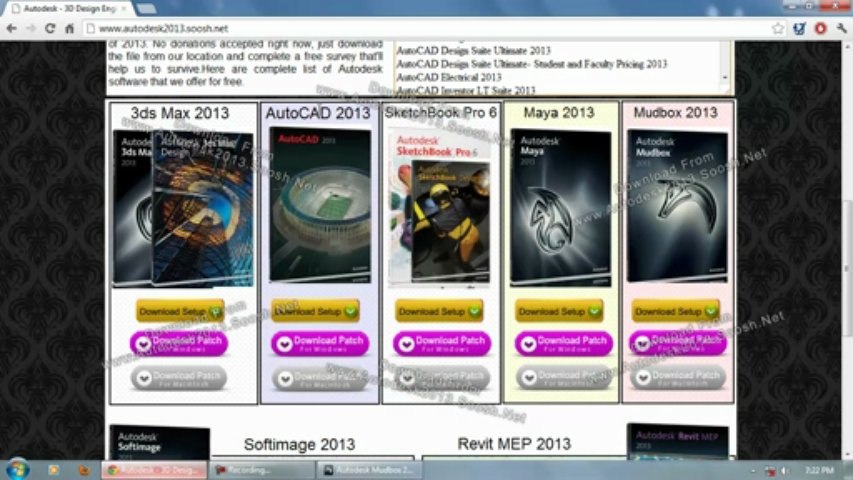The height and width of the screenshot is (480, 853).
Task: Download Macintosh patch for Mudbox 2013
Action: pos(678,378)
